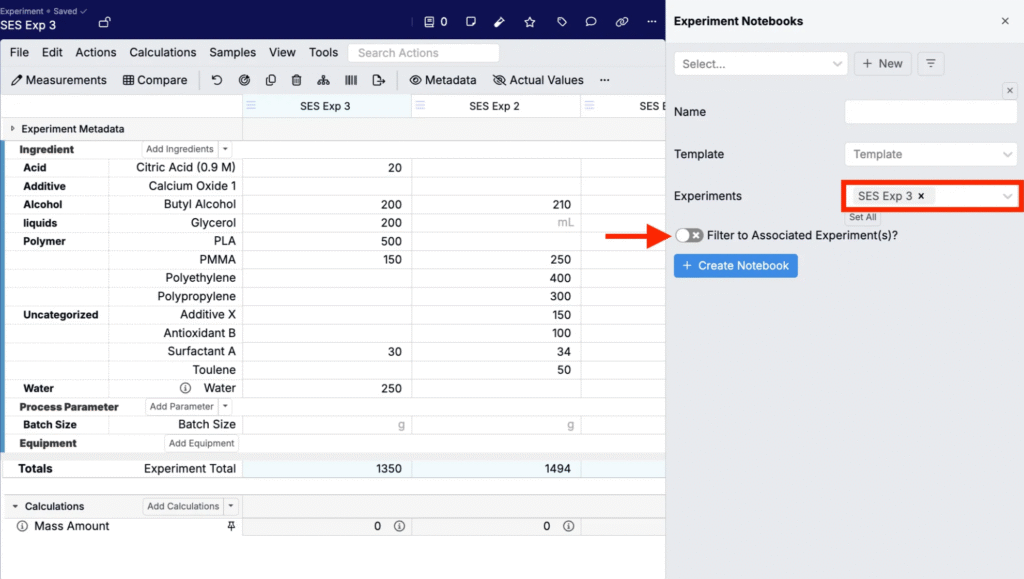The image size is (1024, 579).
Task: Open the Add Parameter dropdown arrow
Action: [225, 406]
